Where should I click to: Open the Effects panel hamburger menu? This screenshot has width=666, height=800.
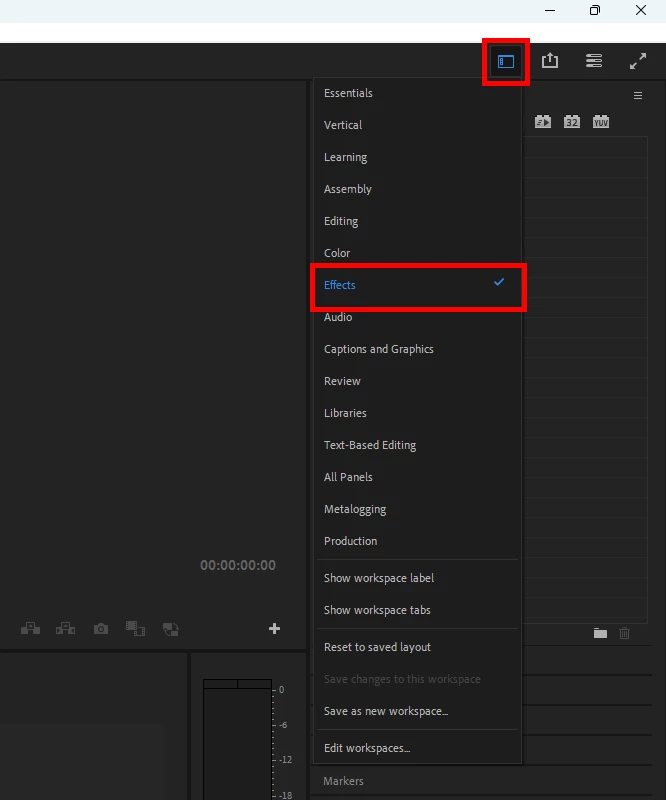click(637, 95)
